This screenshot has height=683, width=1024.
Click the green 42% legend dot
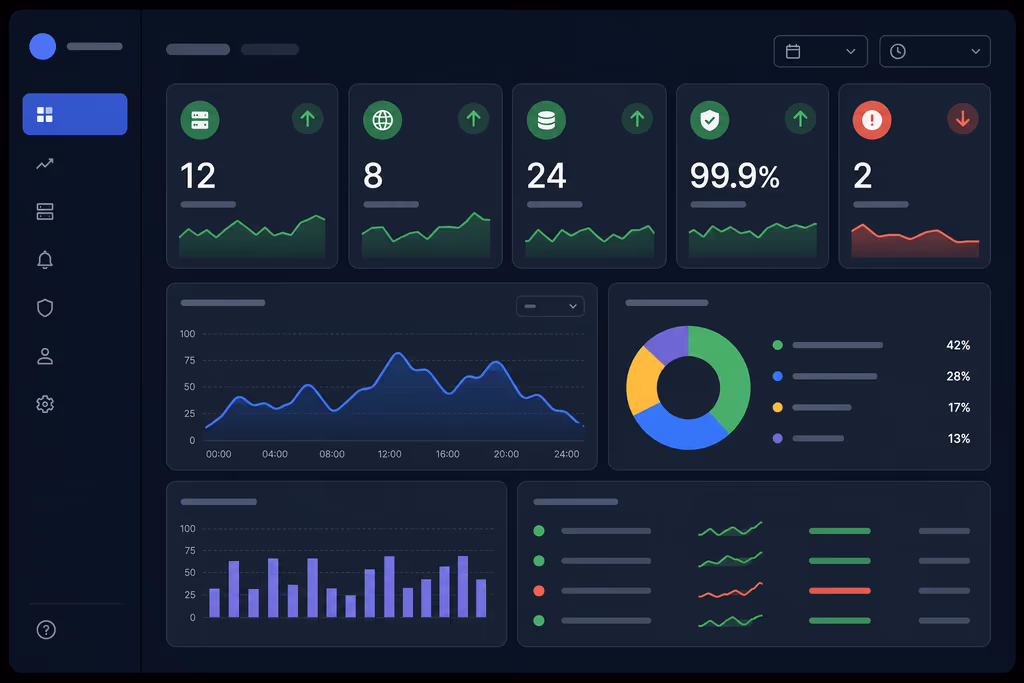777,345
